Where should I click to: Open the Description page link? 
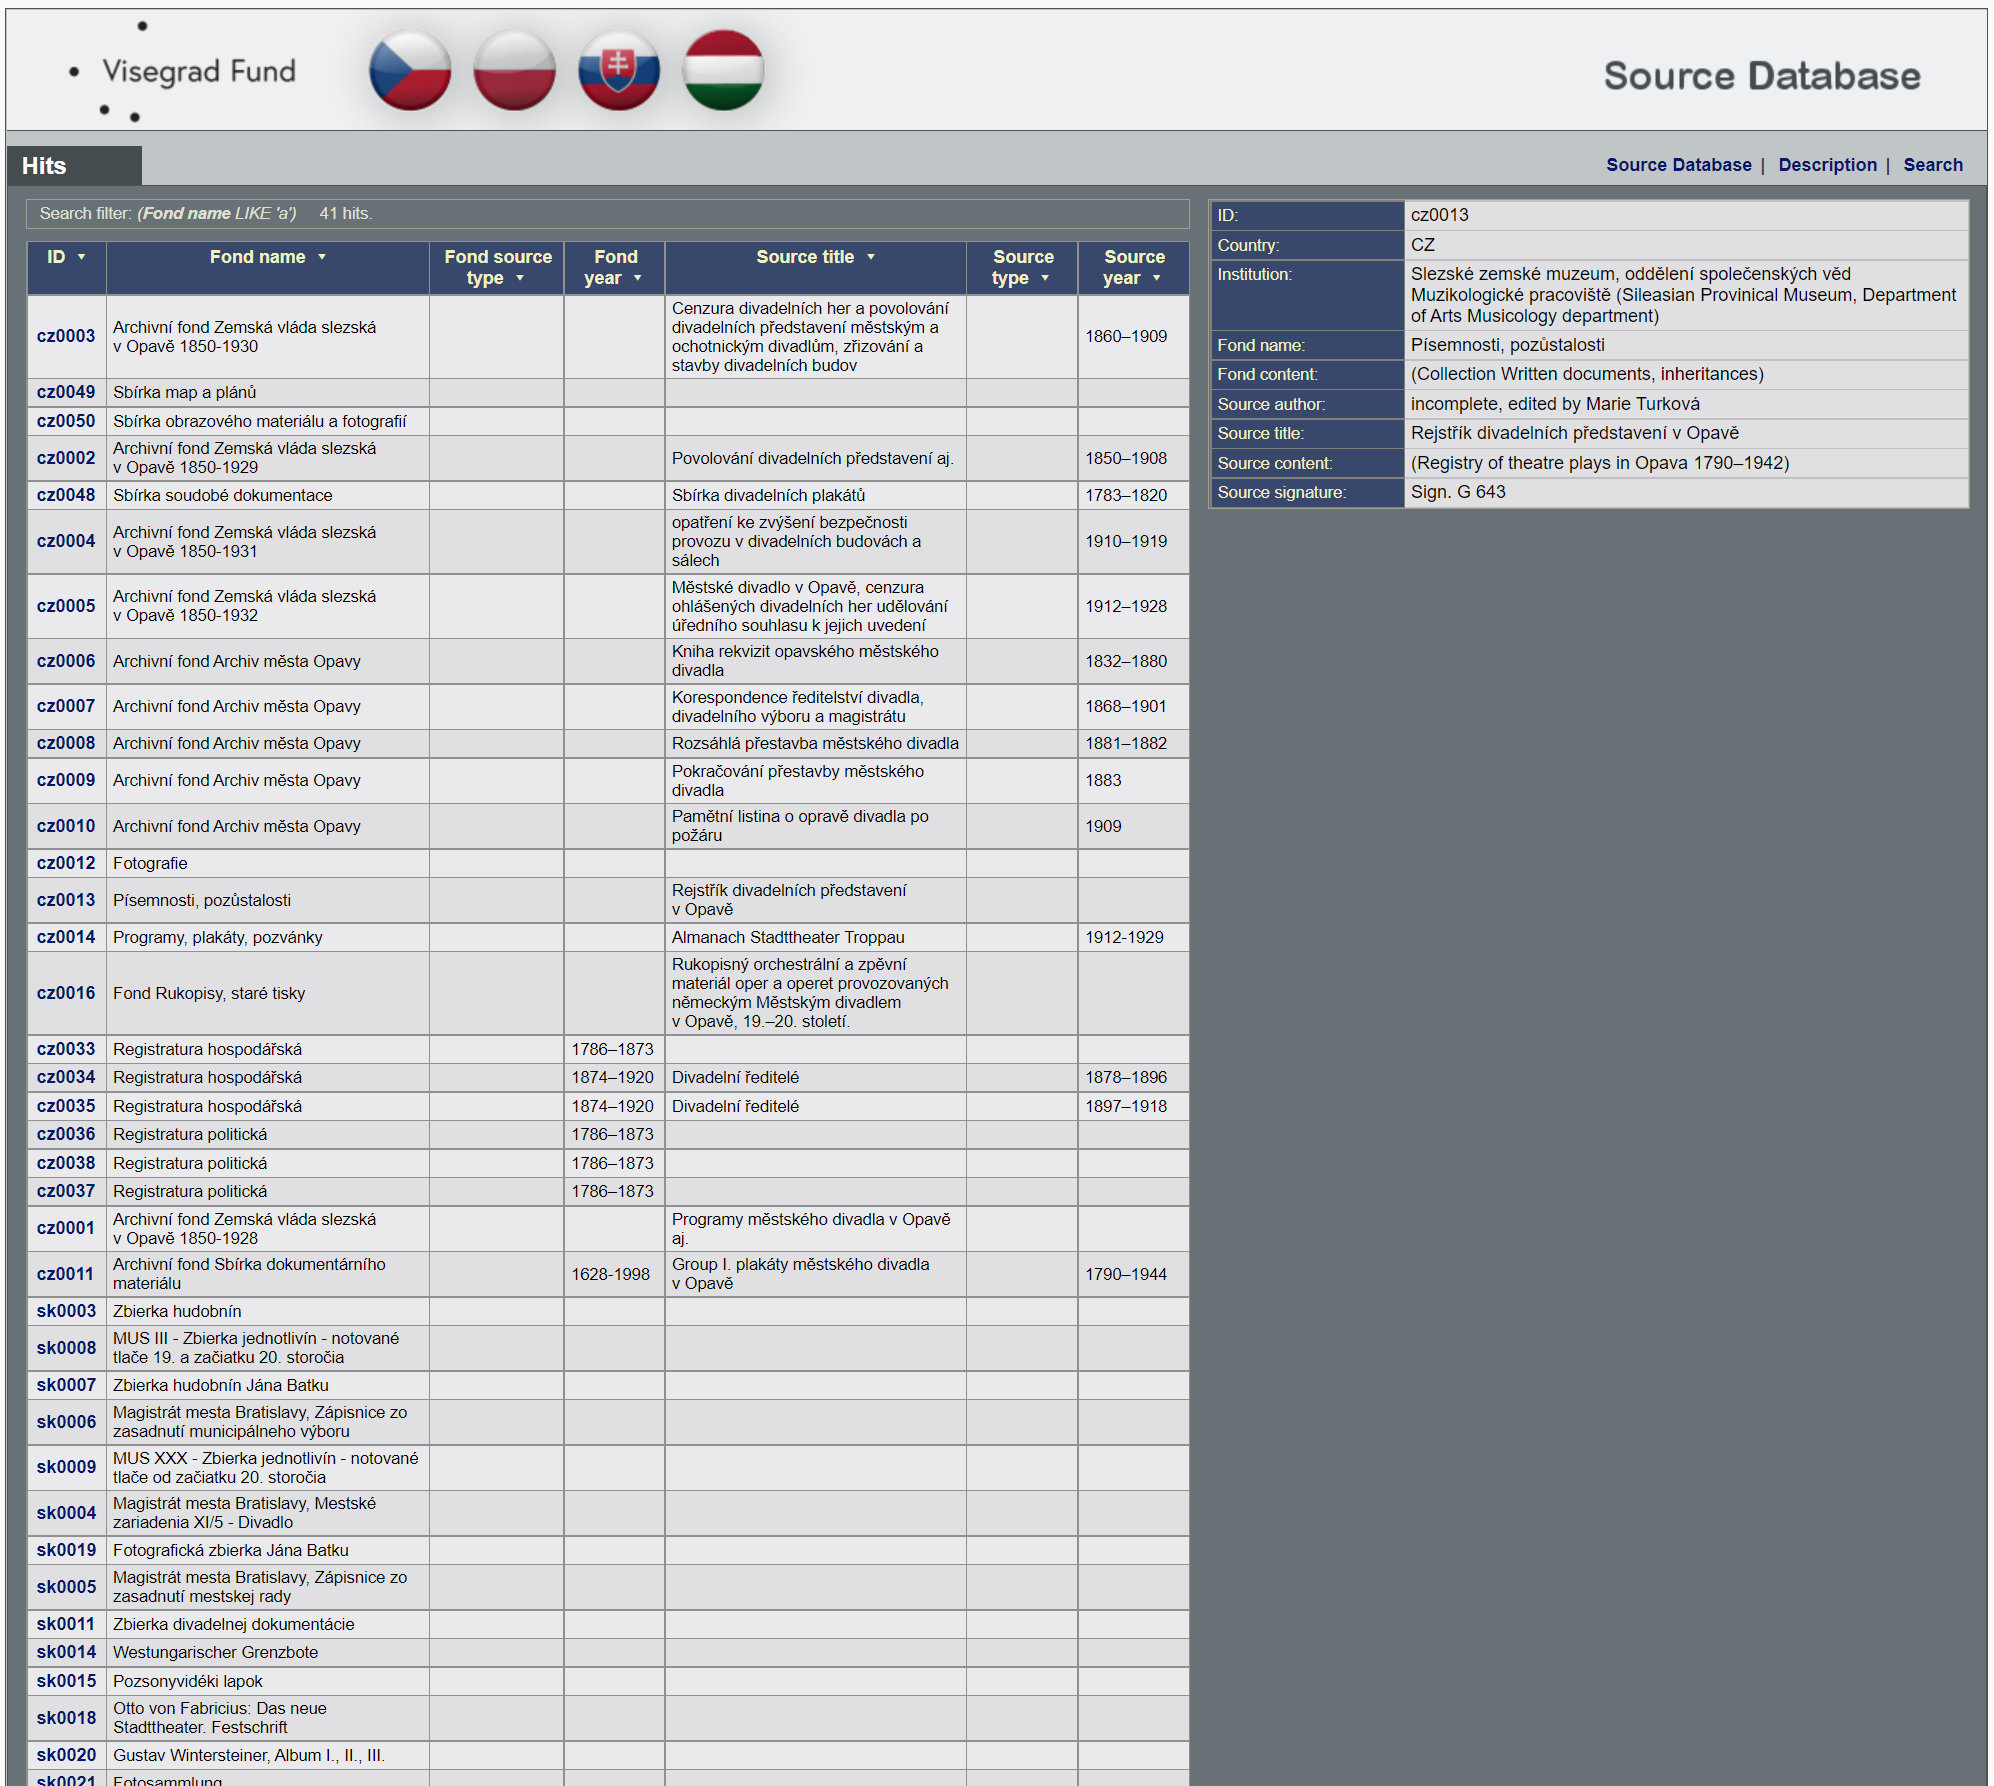coord(1827,164)
